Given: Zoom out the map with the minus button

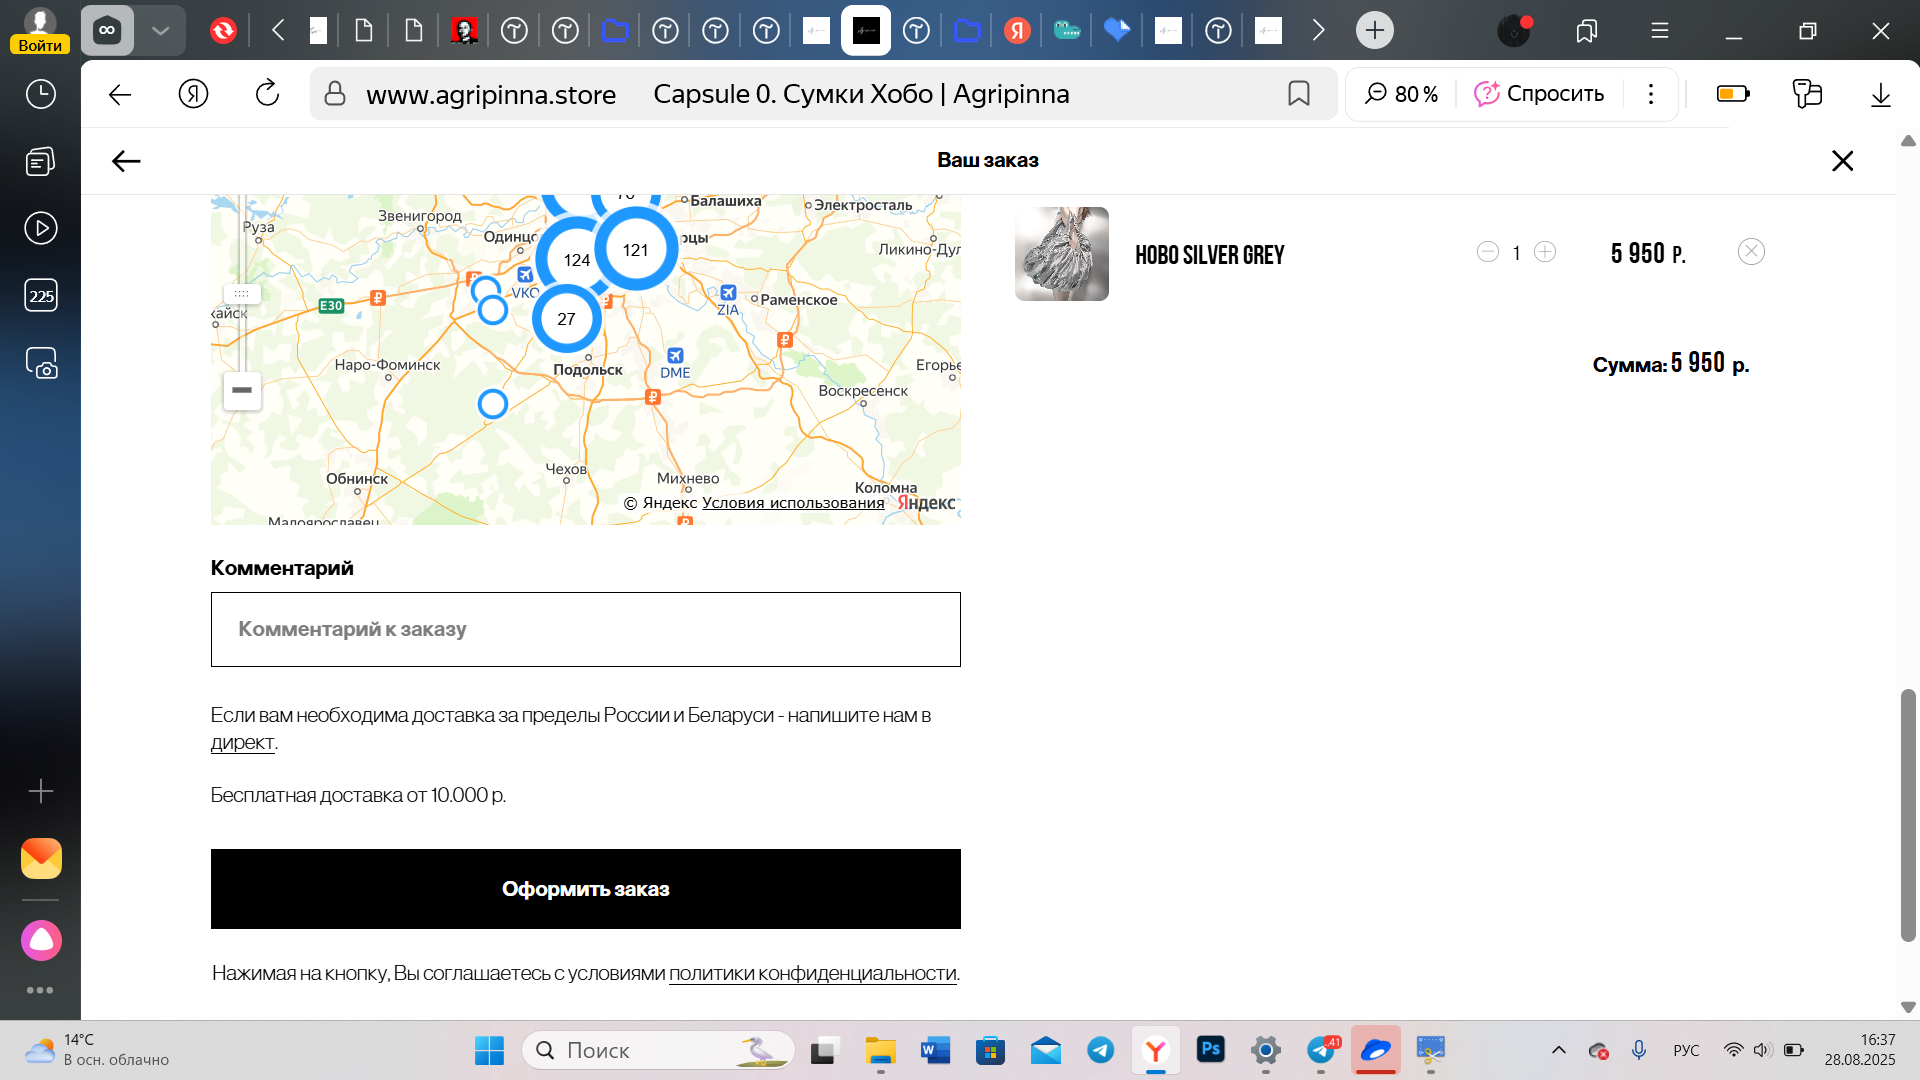Looking at the screenshot, I should click(242, 390).
